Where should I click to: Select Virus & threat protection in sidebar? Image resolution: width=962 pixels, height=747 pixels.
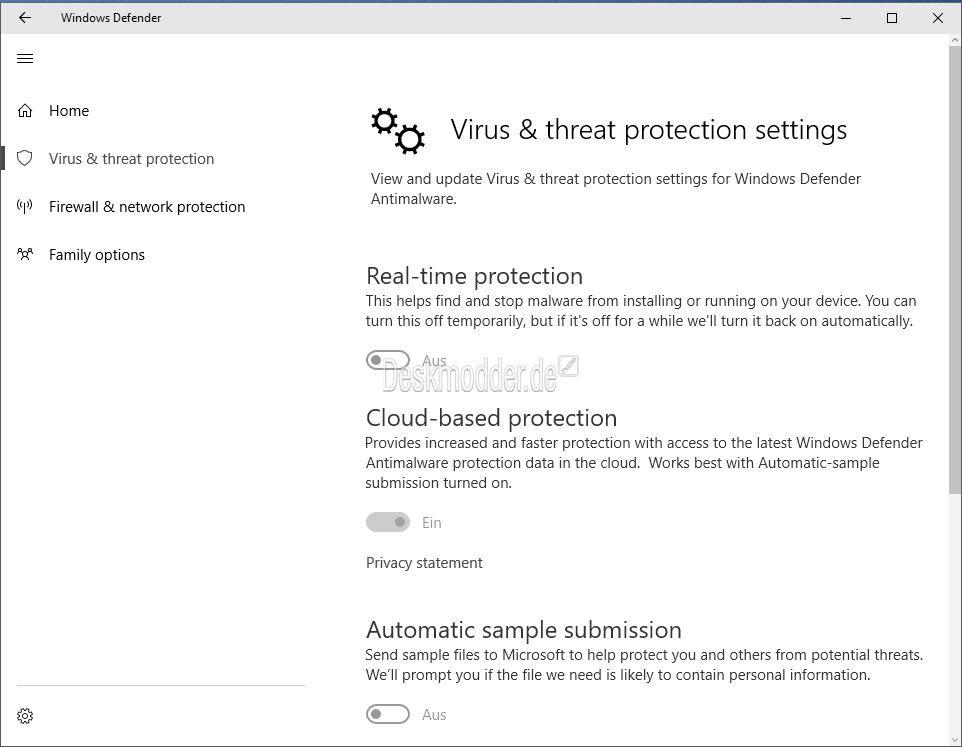[131, 158]
